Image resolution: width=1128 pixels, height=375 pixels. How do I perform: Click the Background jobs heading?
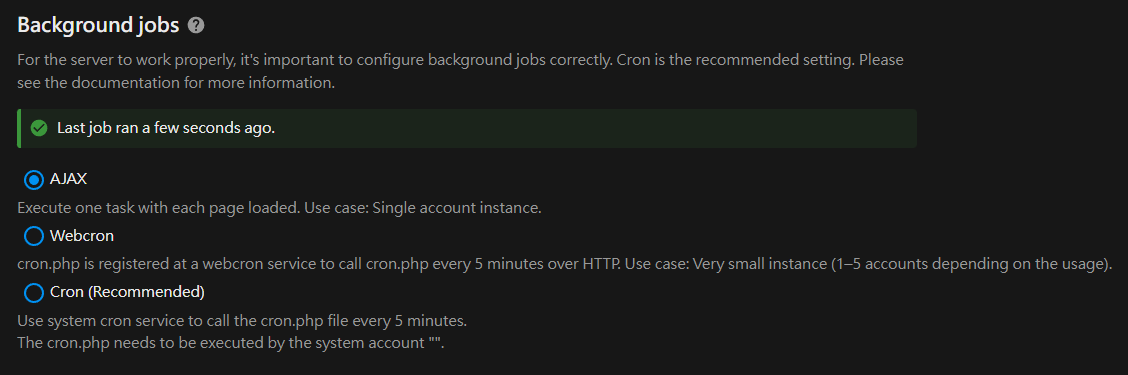pyautogui.click(x=98, y=25)
